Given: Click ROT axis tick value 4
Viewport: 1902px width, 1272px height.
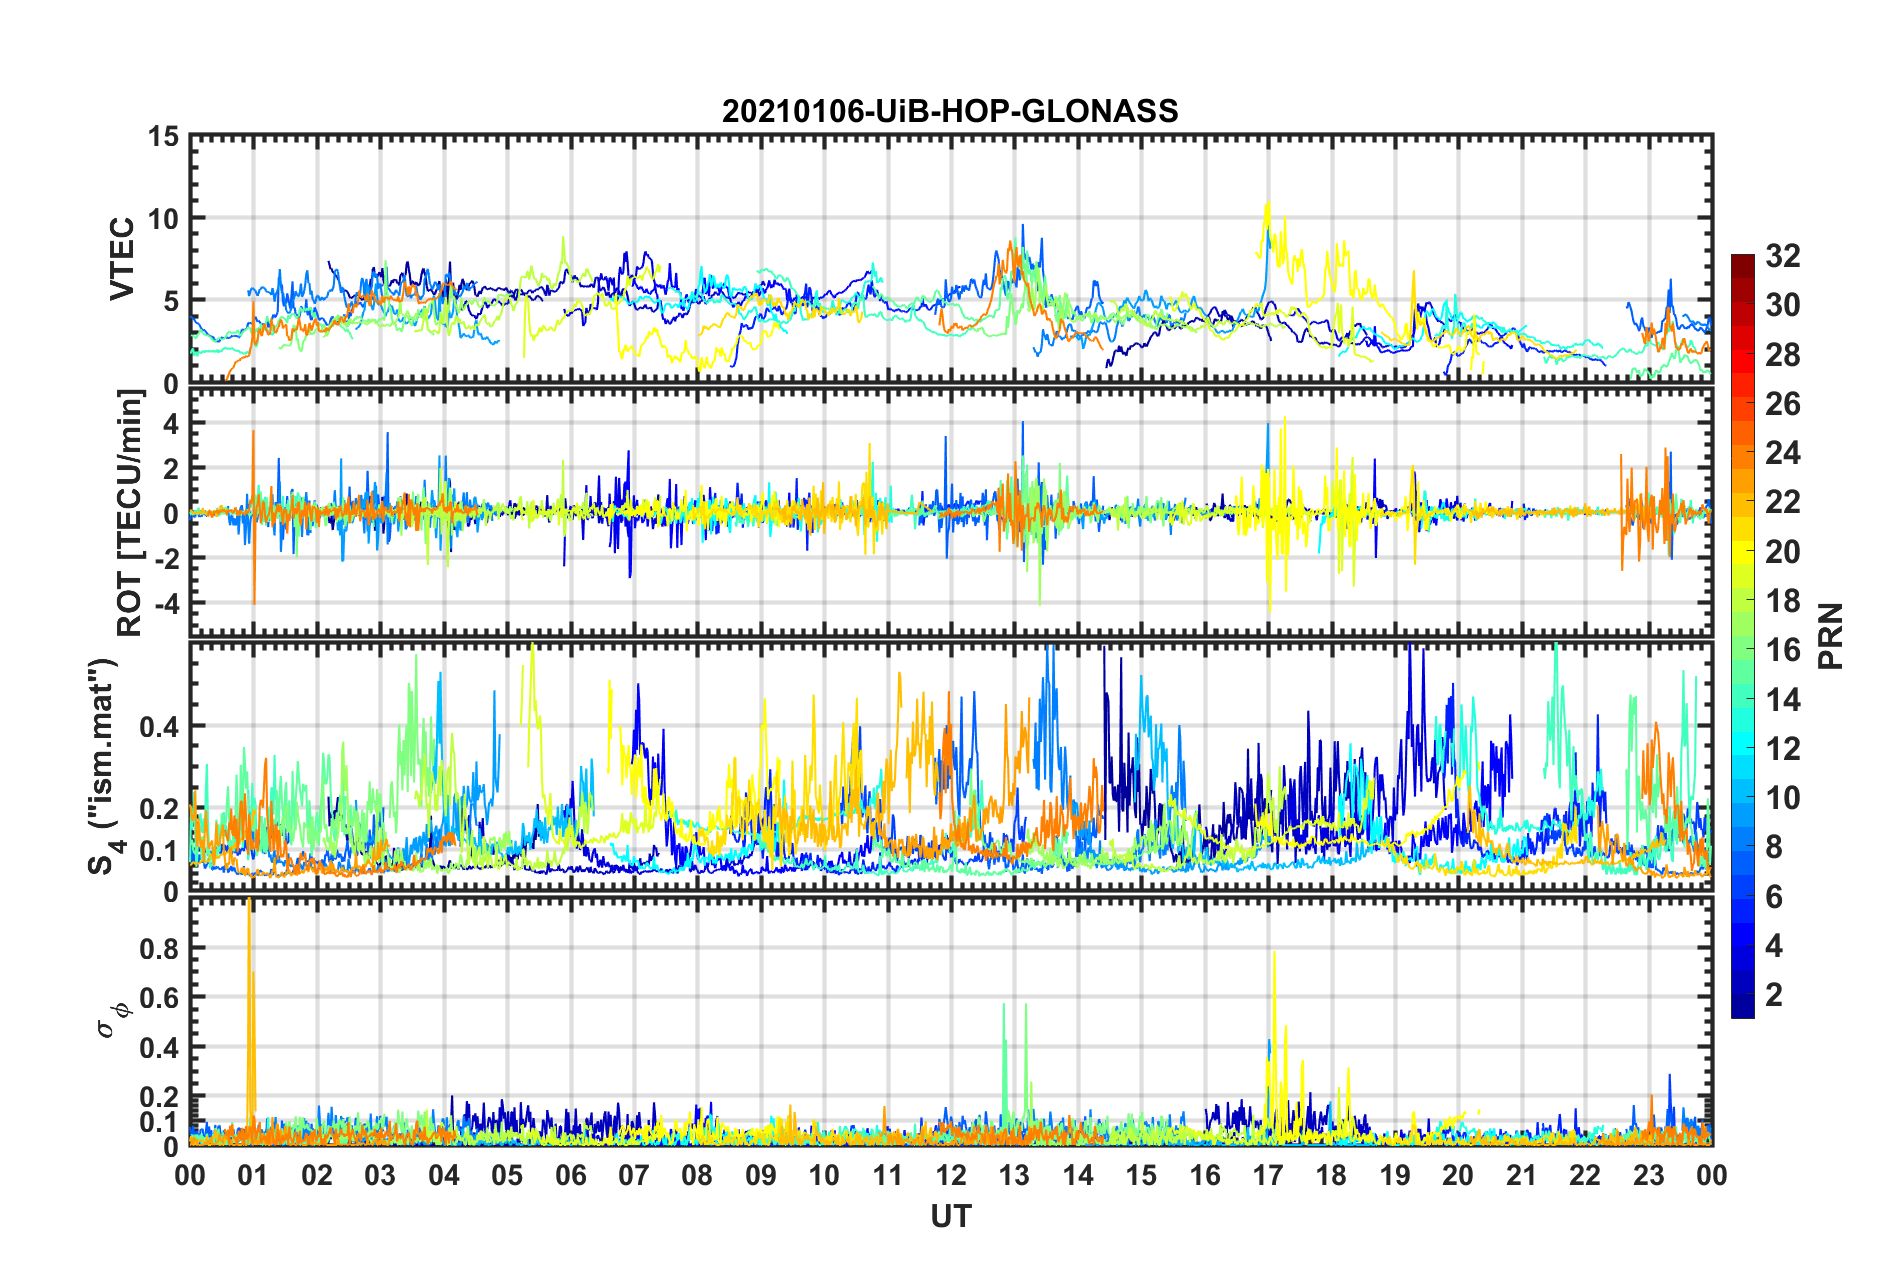Looking at the screenshot, I should [x=171, y=424].
